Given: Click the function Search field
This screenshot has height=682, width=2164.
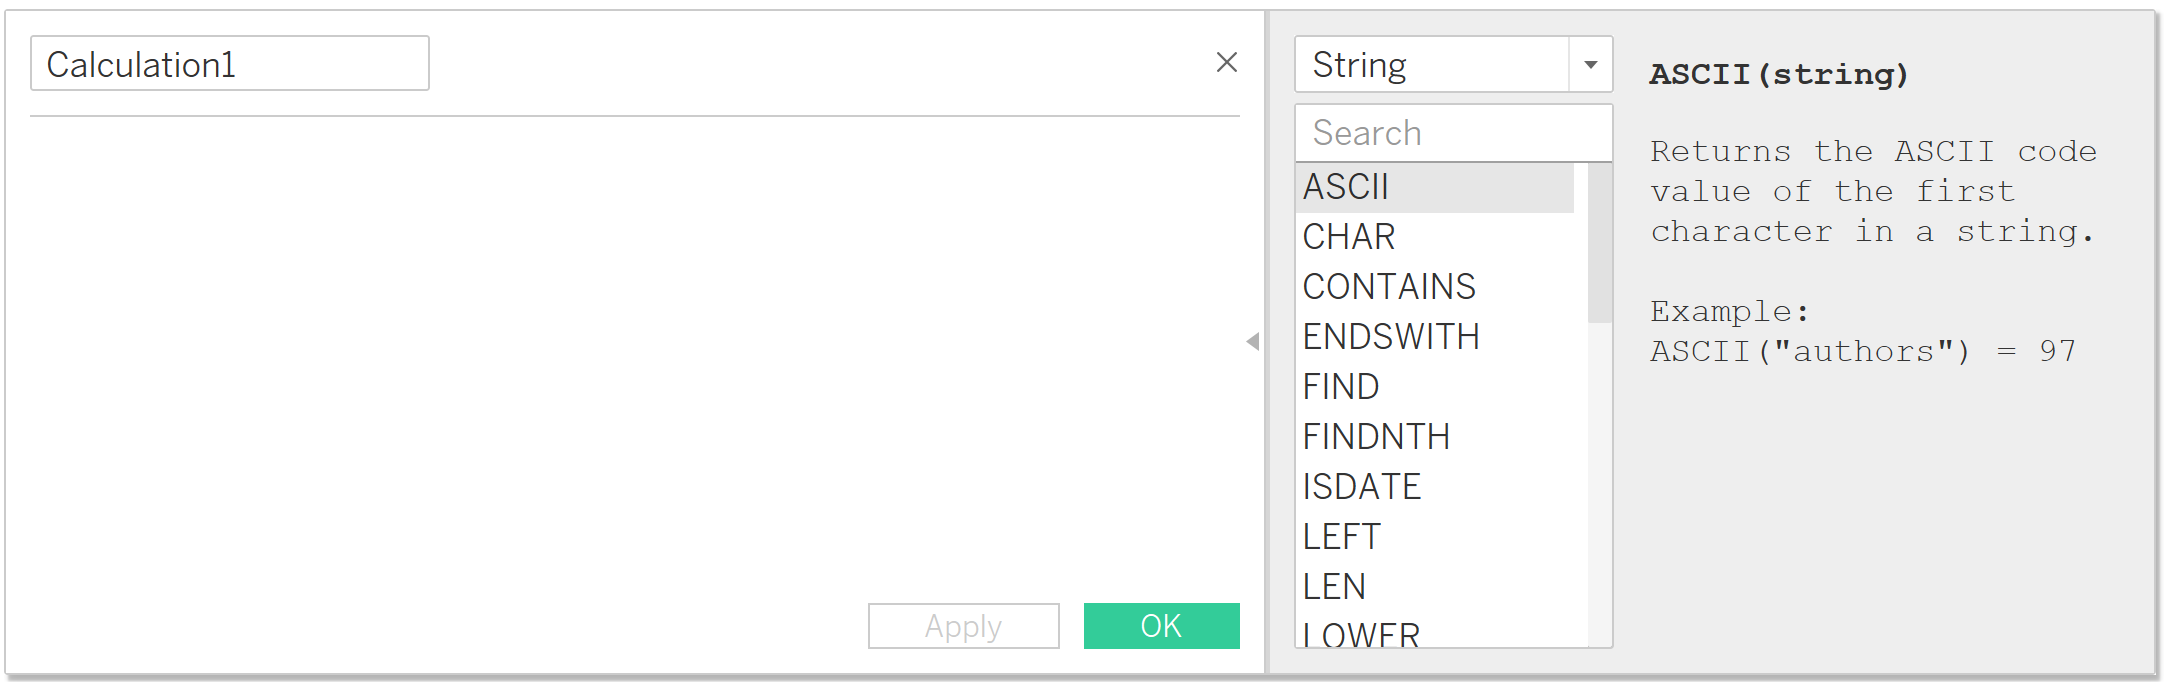Looking at the screenshot, I should click(x=1452, y=133).
